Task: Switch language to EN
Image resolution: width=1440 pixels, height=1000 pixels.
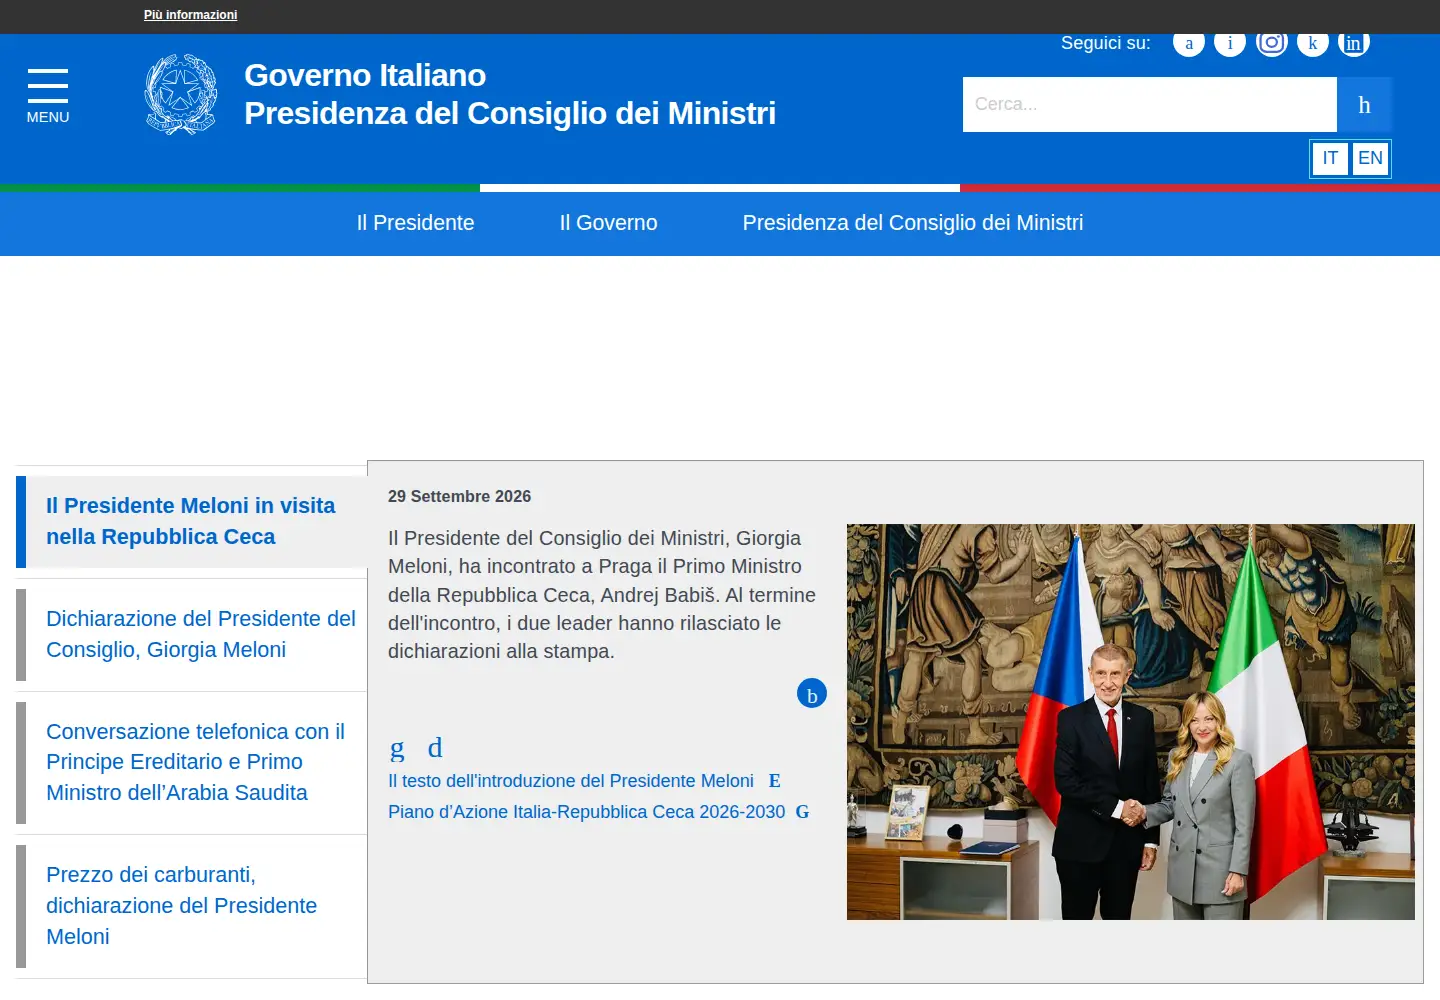Action: coord(1370,158)
